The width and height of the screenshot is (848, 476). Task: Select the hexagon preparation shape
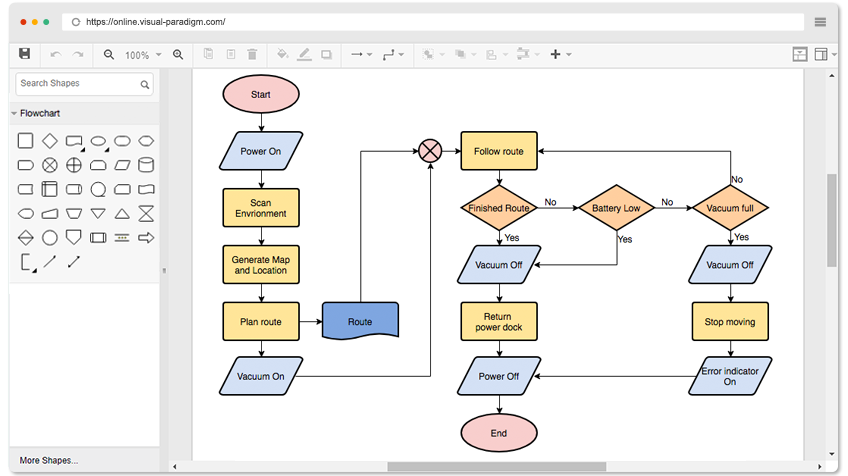coord(146,141)
